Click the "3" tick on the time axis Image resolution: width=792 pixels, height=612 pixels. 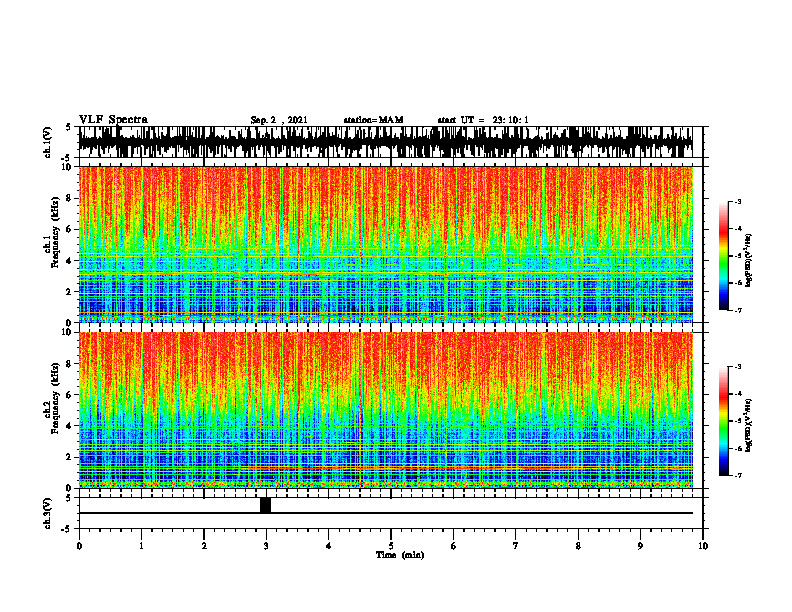coord(266,546)
